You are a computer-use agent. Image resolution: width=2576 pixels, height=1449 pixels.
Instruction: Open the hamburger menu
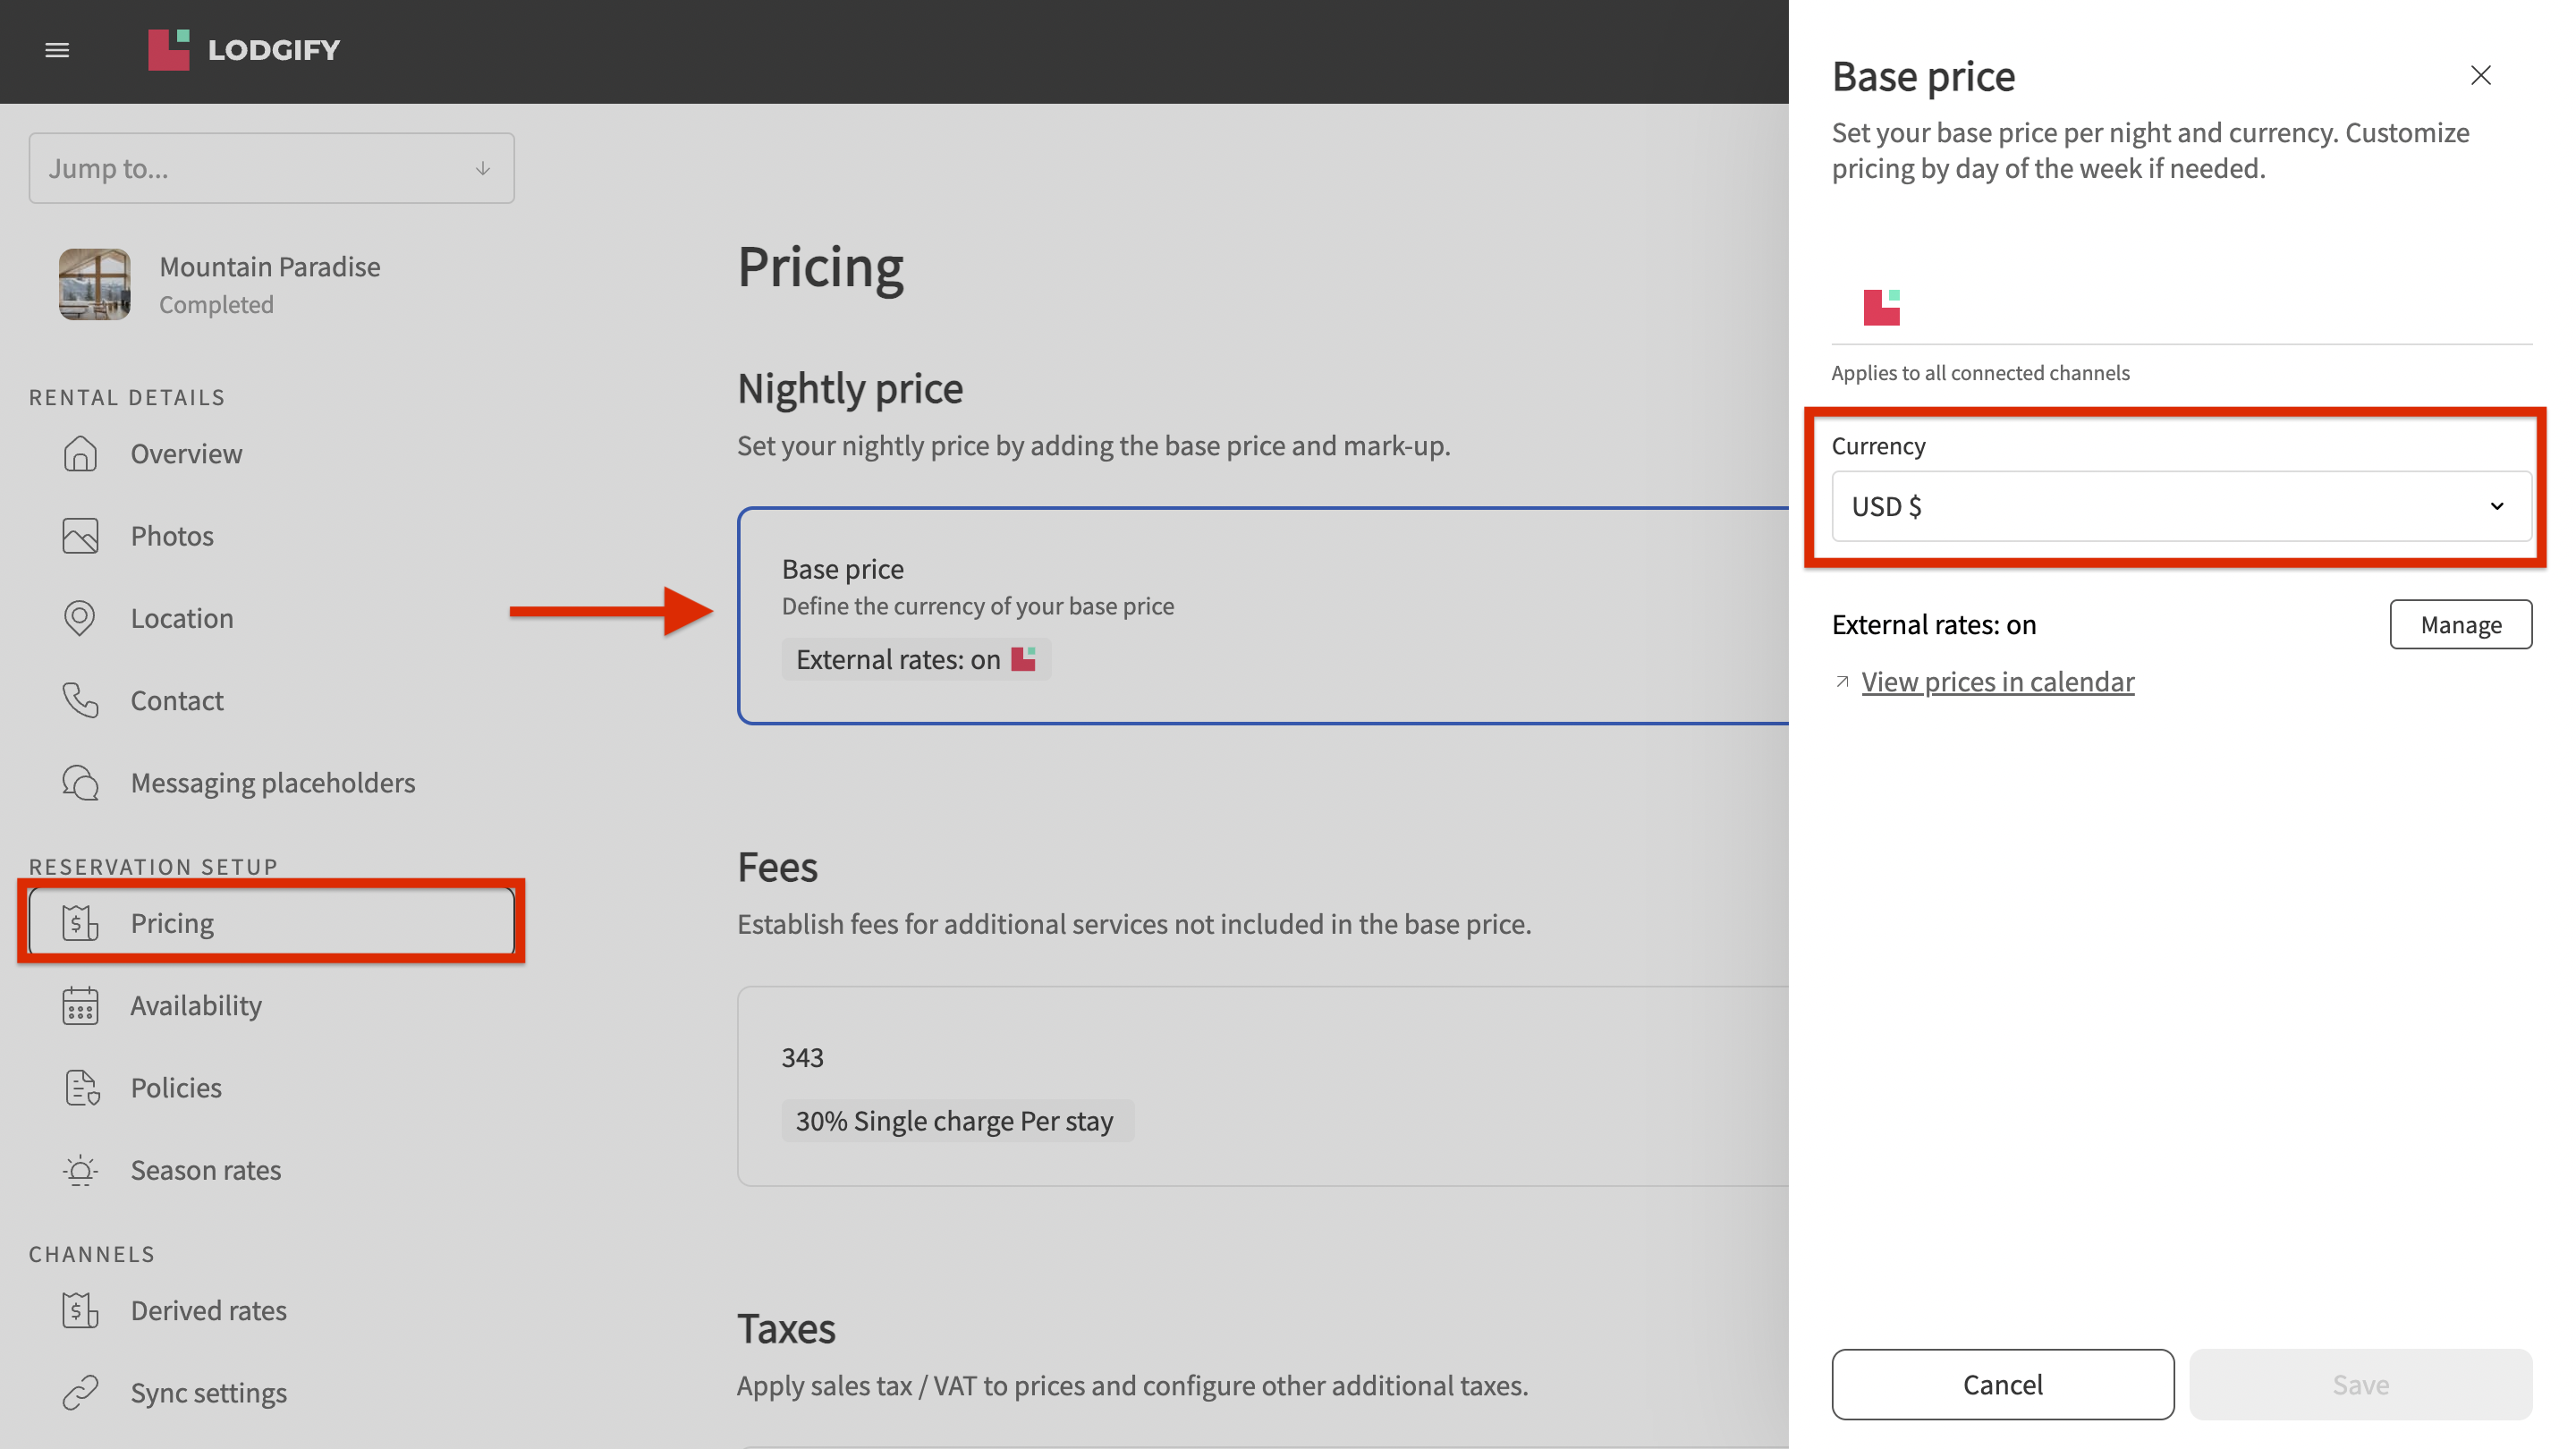point(57,50)
